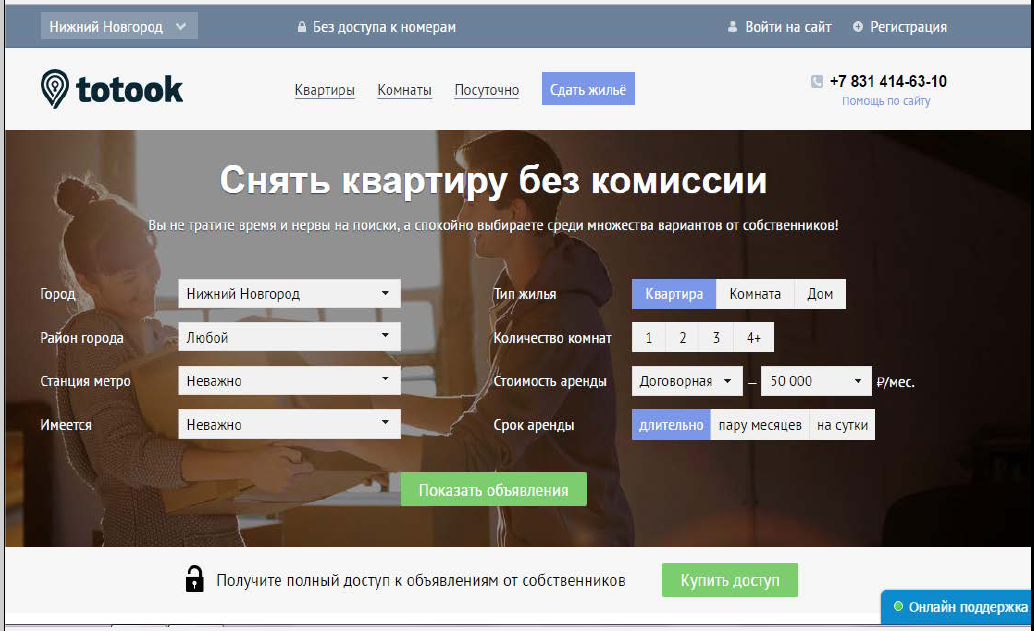Expand the 'Район города' dropdown
Screen dimensions: 1034x631
click(x=289, y=338)
